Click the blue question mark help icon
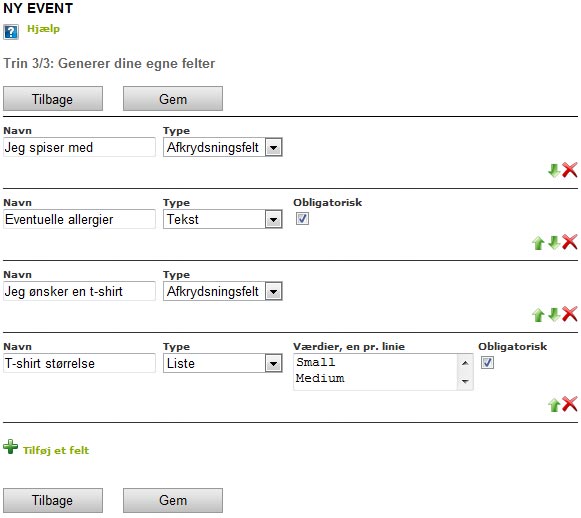The height and width of the screenshot is (518, 581). (11, 32)
